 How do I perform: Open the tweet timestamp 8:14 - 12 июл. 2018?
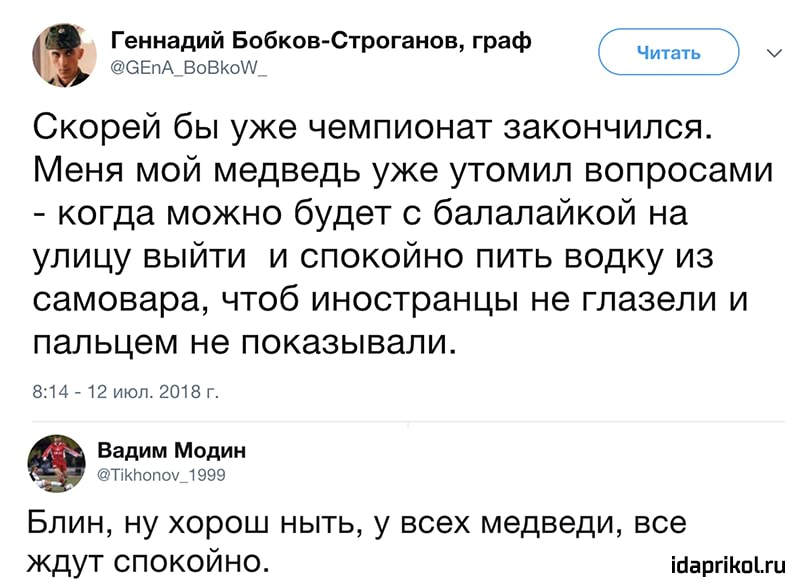point(126,391)
